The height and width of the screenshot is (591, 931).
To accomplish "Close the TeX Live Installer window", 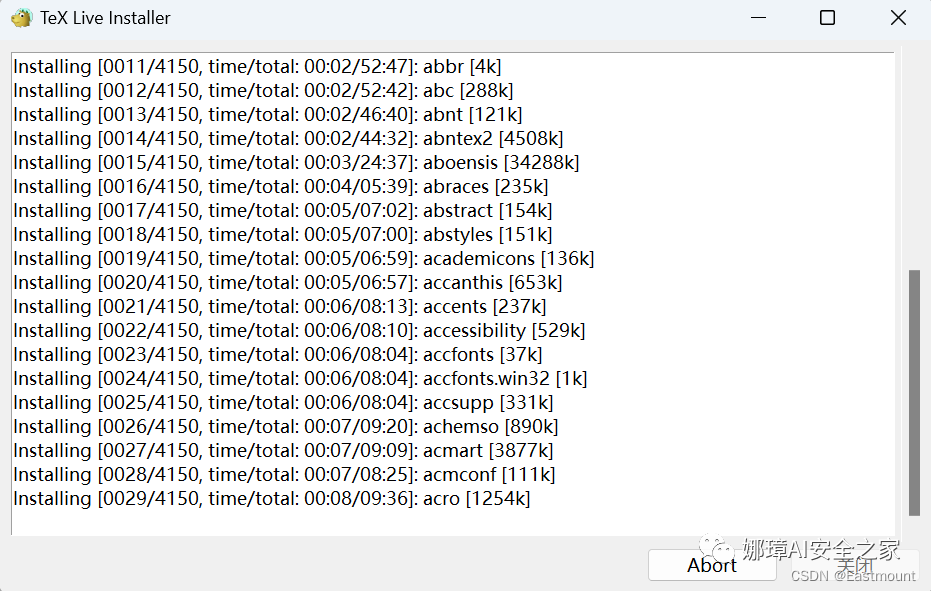I will (x=898, y=18).
